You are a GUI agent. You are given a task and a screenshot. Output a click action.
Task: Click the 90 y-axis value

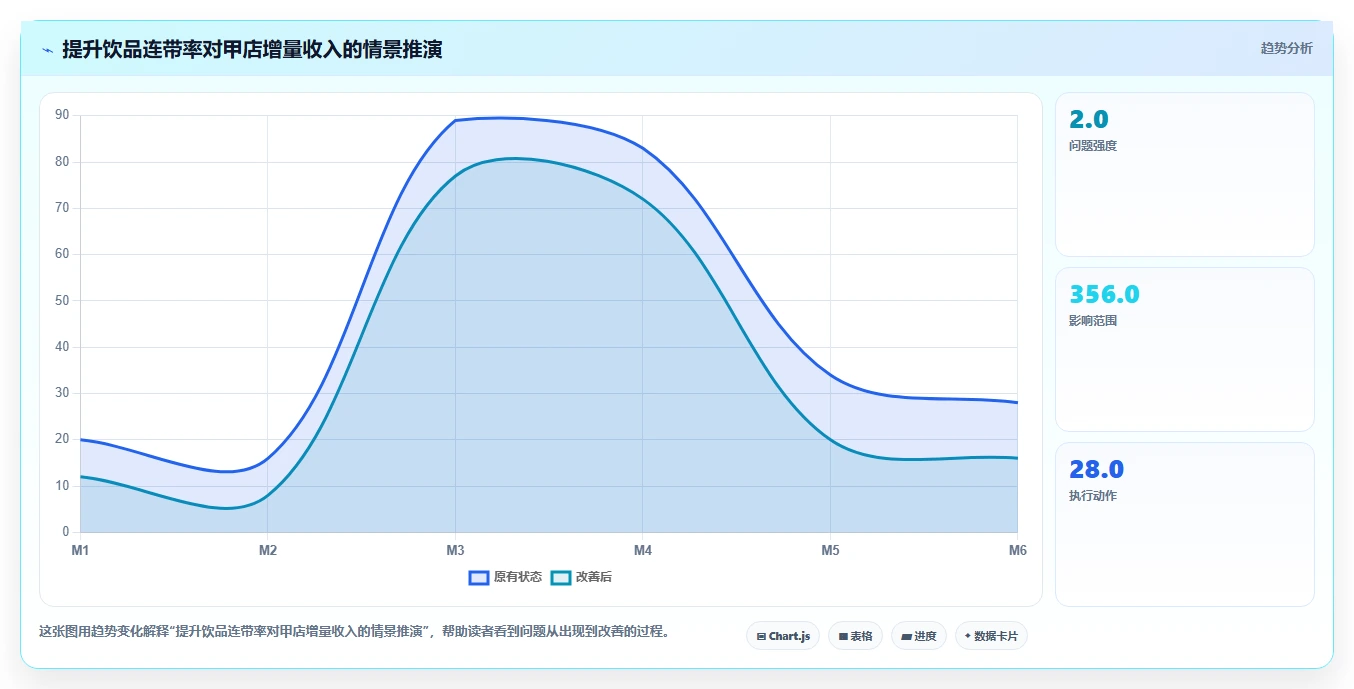62,115
